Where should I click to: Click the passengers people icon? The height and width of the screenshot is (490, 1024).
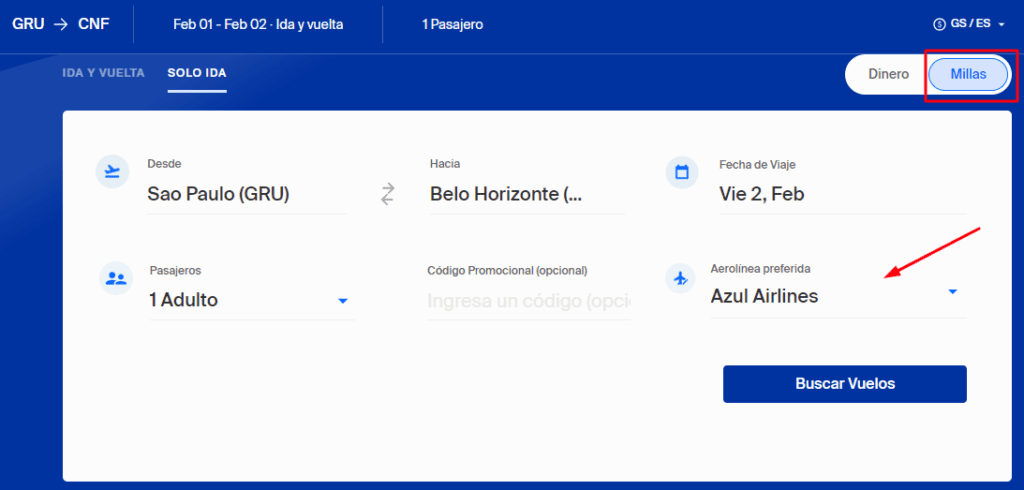[x=115, y=278]
